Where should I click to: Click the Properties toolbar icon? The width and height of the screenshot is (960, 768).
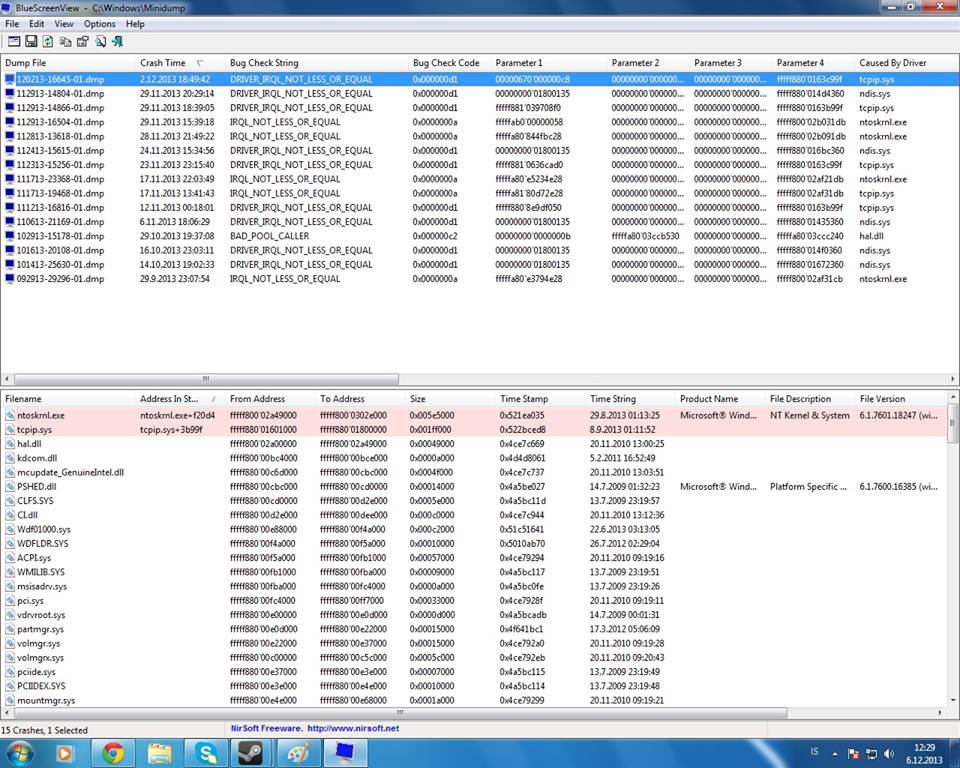pos(82,41)
